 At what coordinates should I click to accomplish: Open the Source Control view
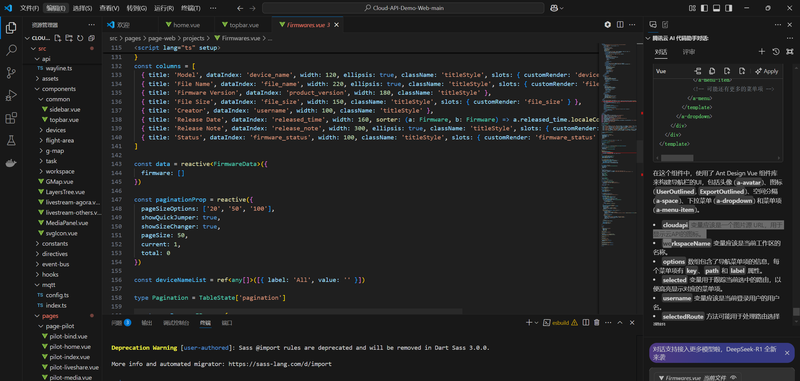[11, 73]
